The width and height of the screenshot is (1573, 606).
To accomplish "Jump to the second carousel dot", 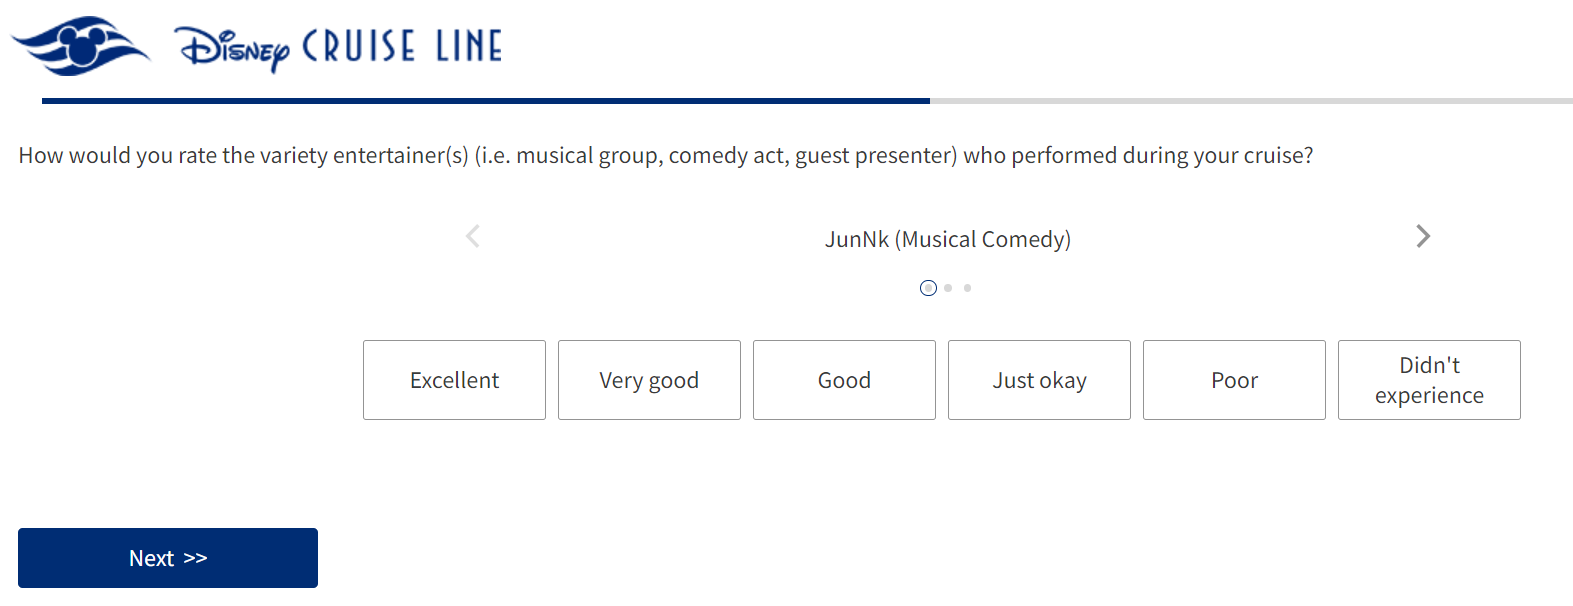I will [948, 288].
